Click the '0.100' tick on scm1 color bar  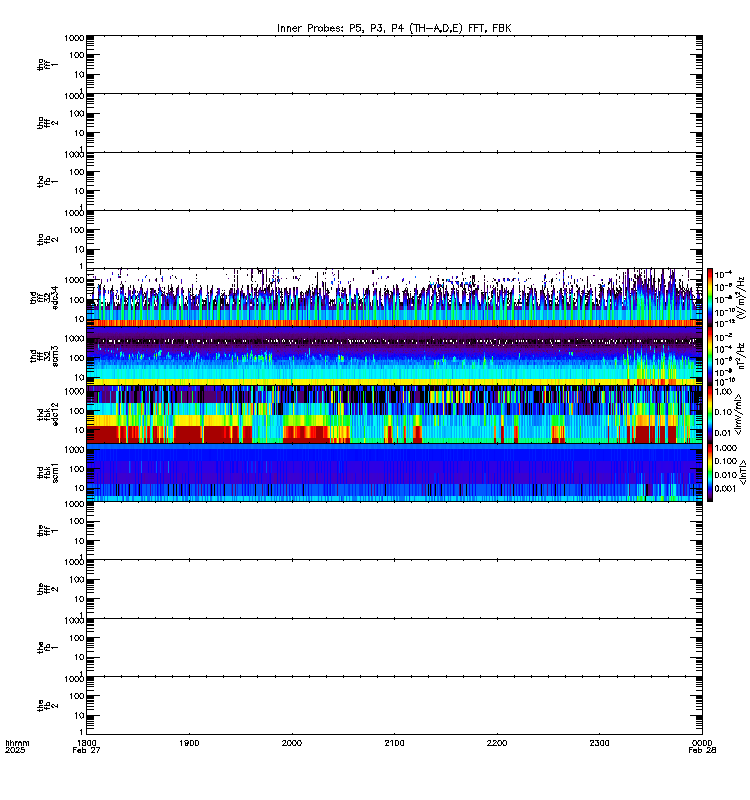click(x=726, y=461)
